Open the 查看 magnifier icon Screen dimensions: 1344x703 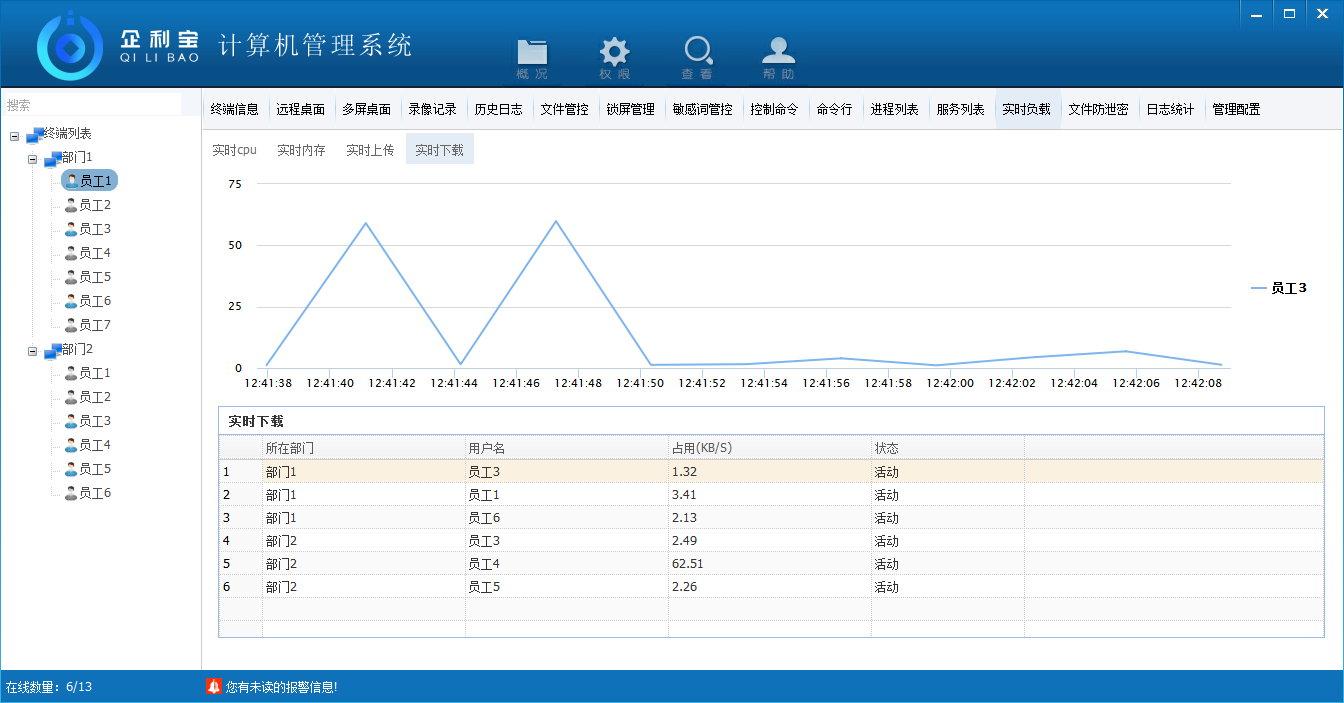point(697,54)
